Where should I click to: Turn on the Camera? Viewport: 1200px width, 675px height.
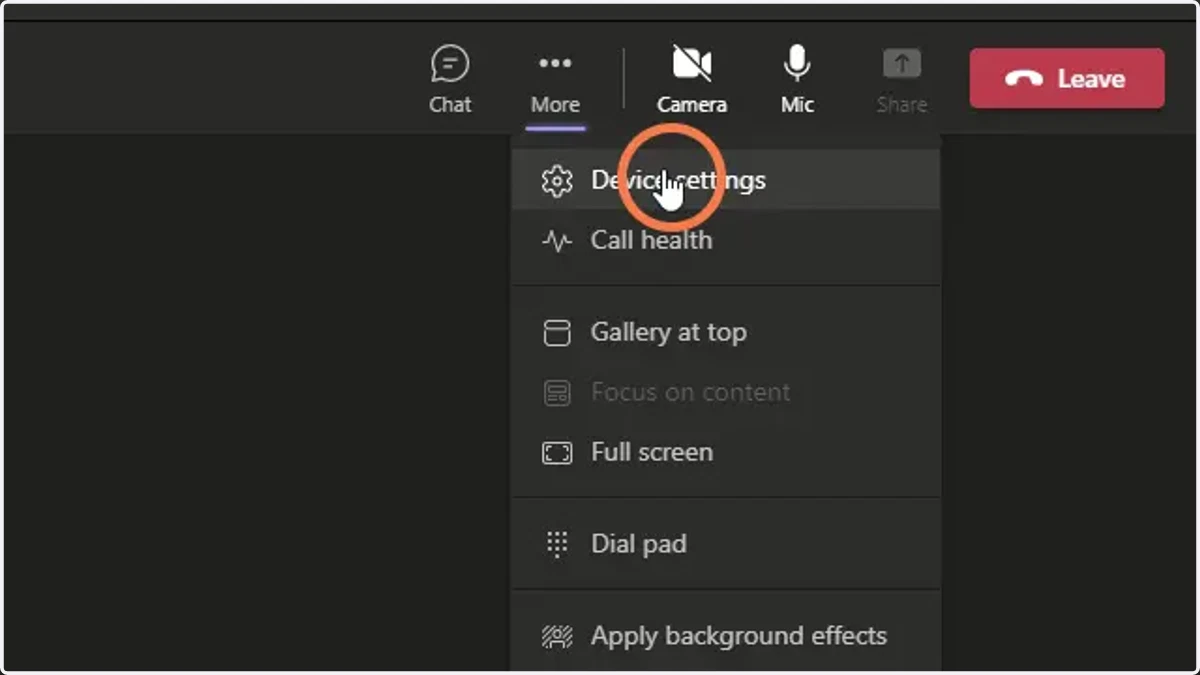pos(692,79)
